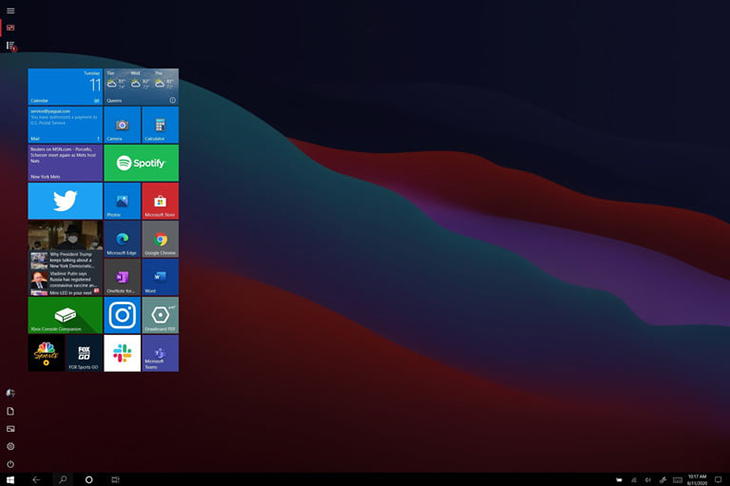Open the OneNote tile
Screen dimensions: 730x486
click(x=122, y=277)
